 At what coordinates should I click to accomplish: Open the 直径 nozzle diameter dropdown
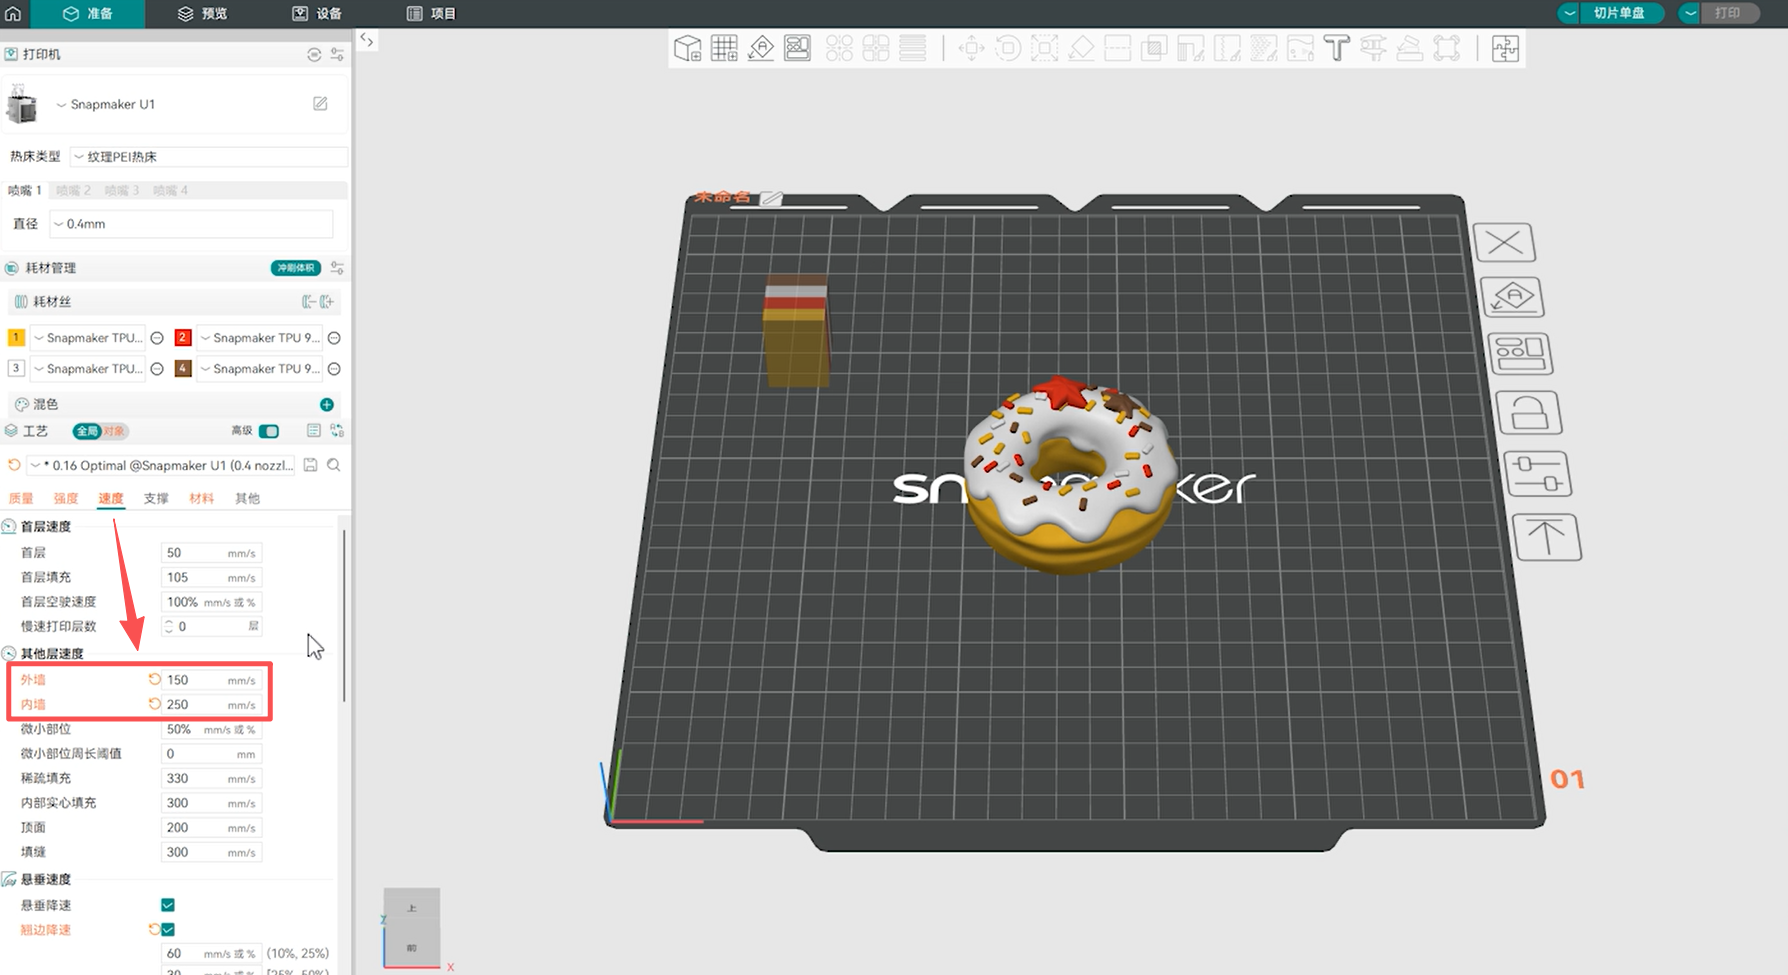[191, 224]
